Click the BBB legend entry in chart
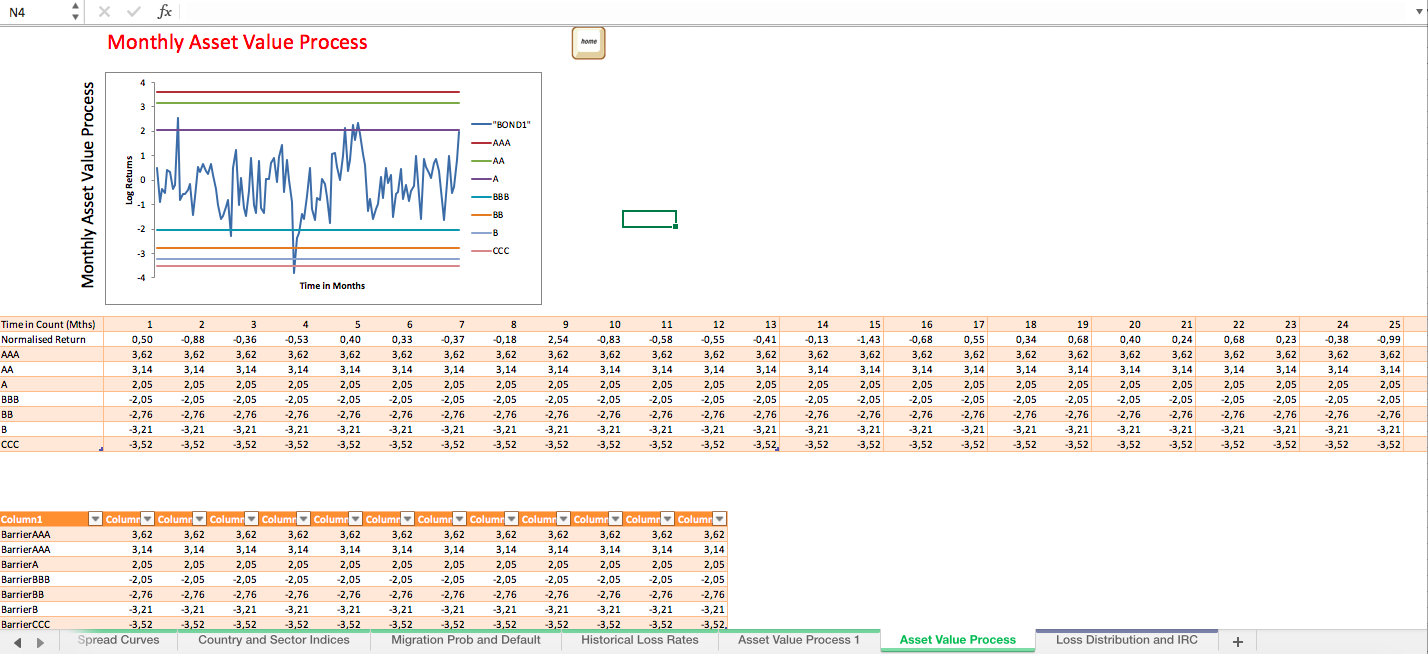This screenshot has height=654, width=1428. pyautogui.click(x=492, y=197)
